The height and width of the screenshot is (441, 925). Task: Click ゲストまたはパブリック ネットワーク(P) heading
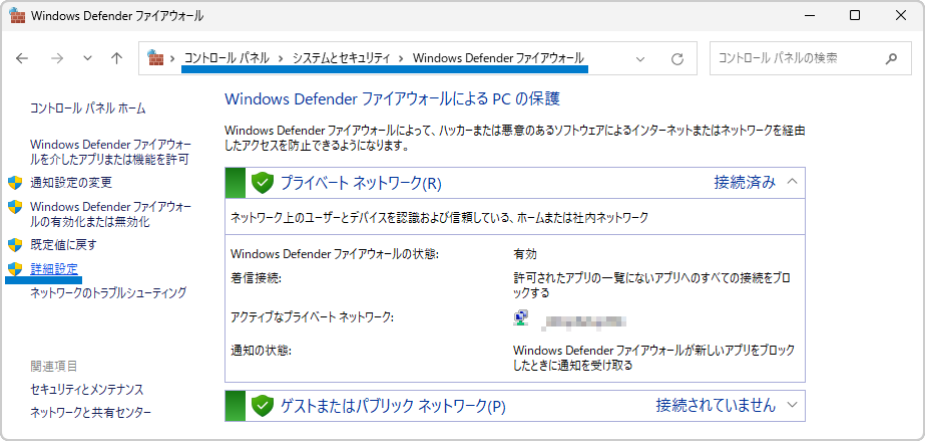(x=393, y=406)
